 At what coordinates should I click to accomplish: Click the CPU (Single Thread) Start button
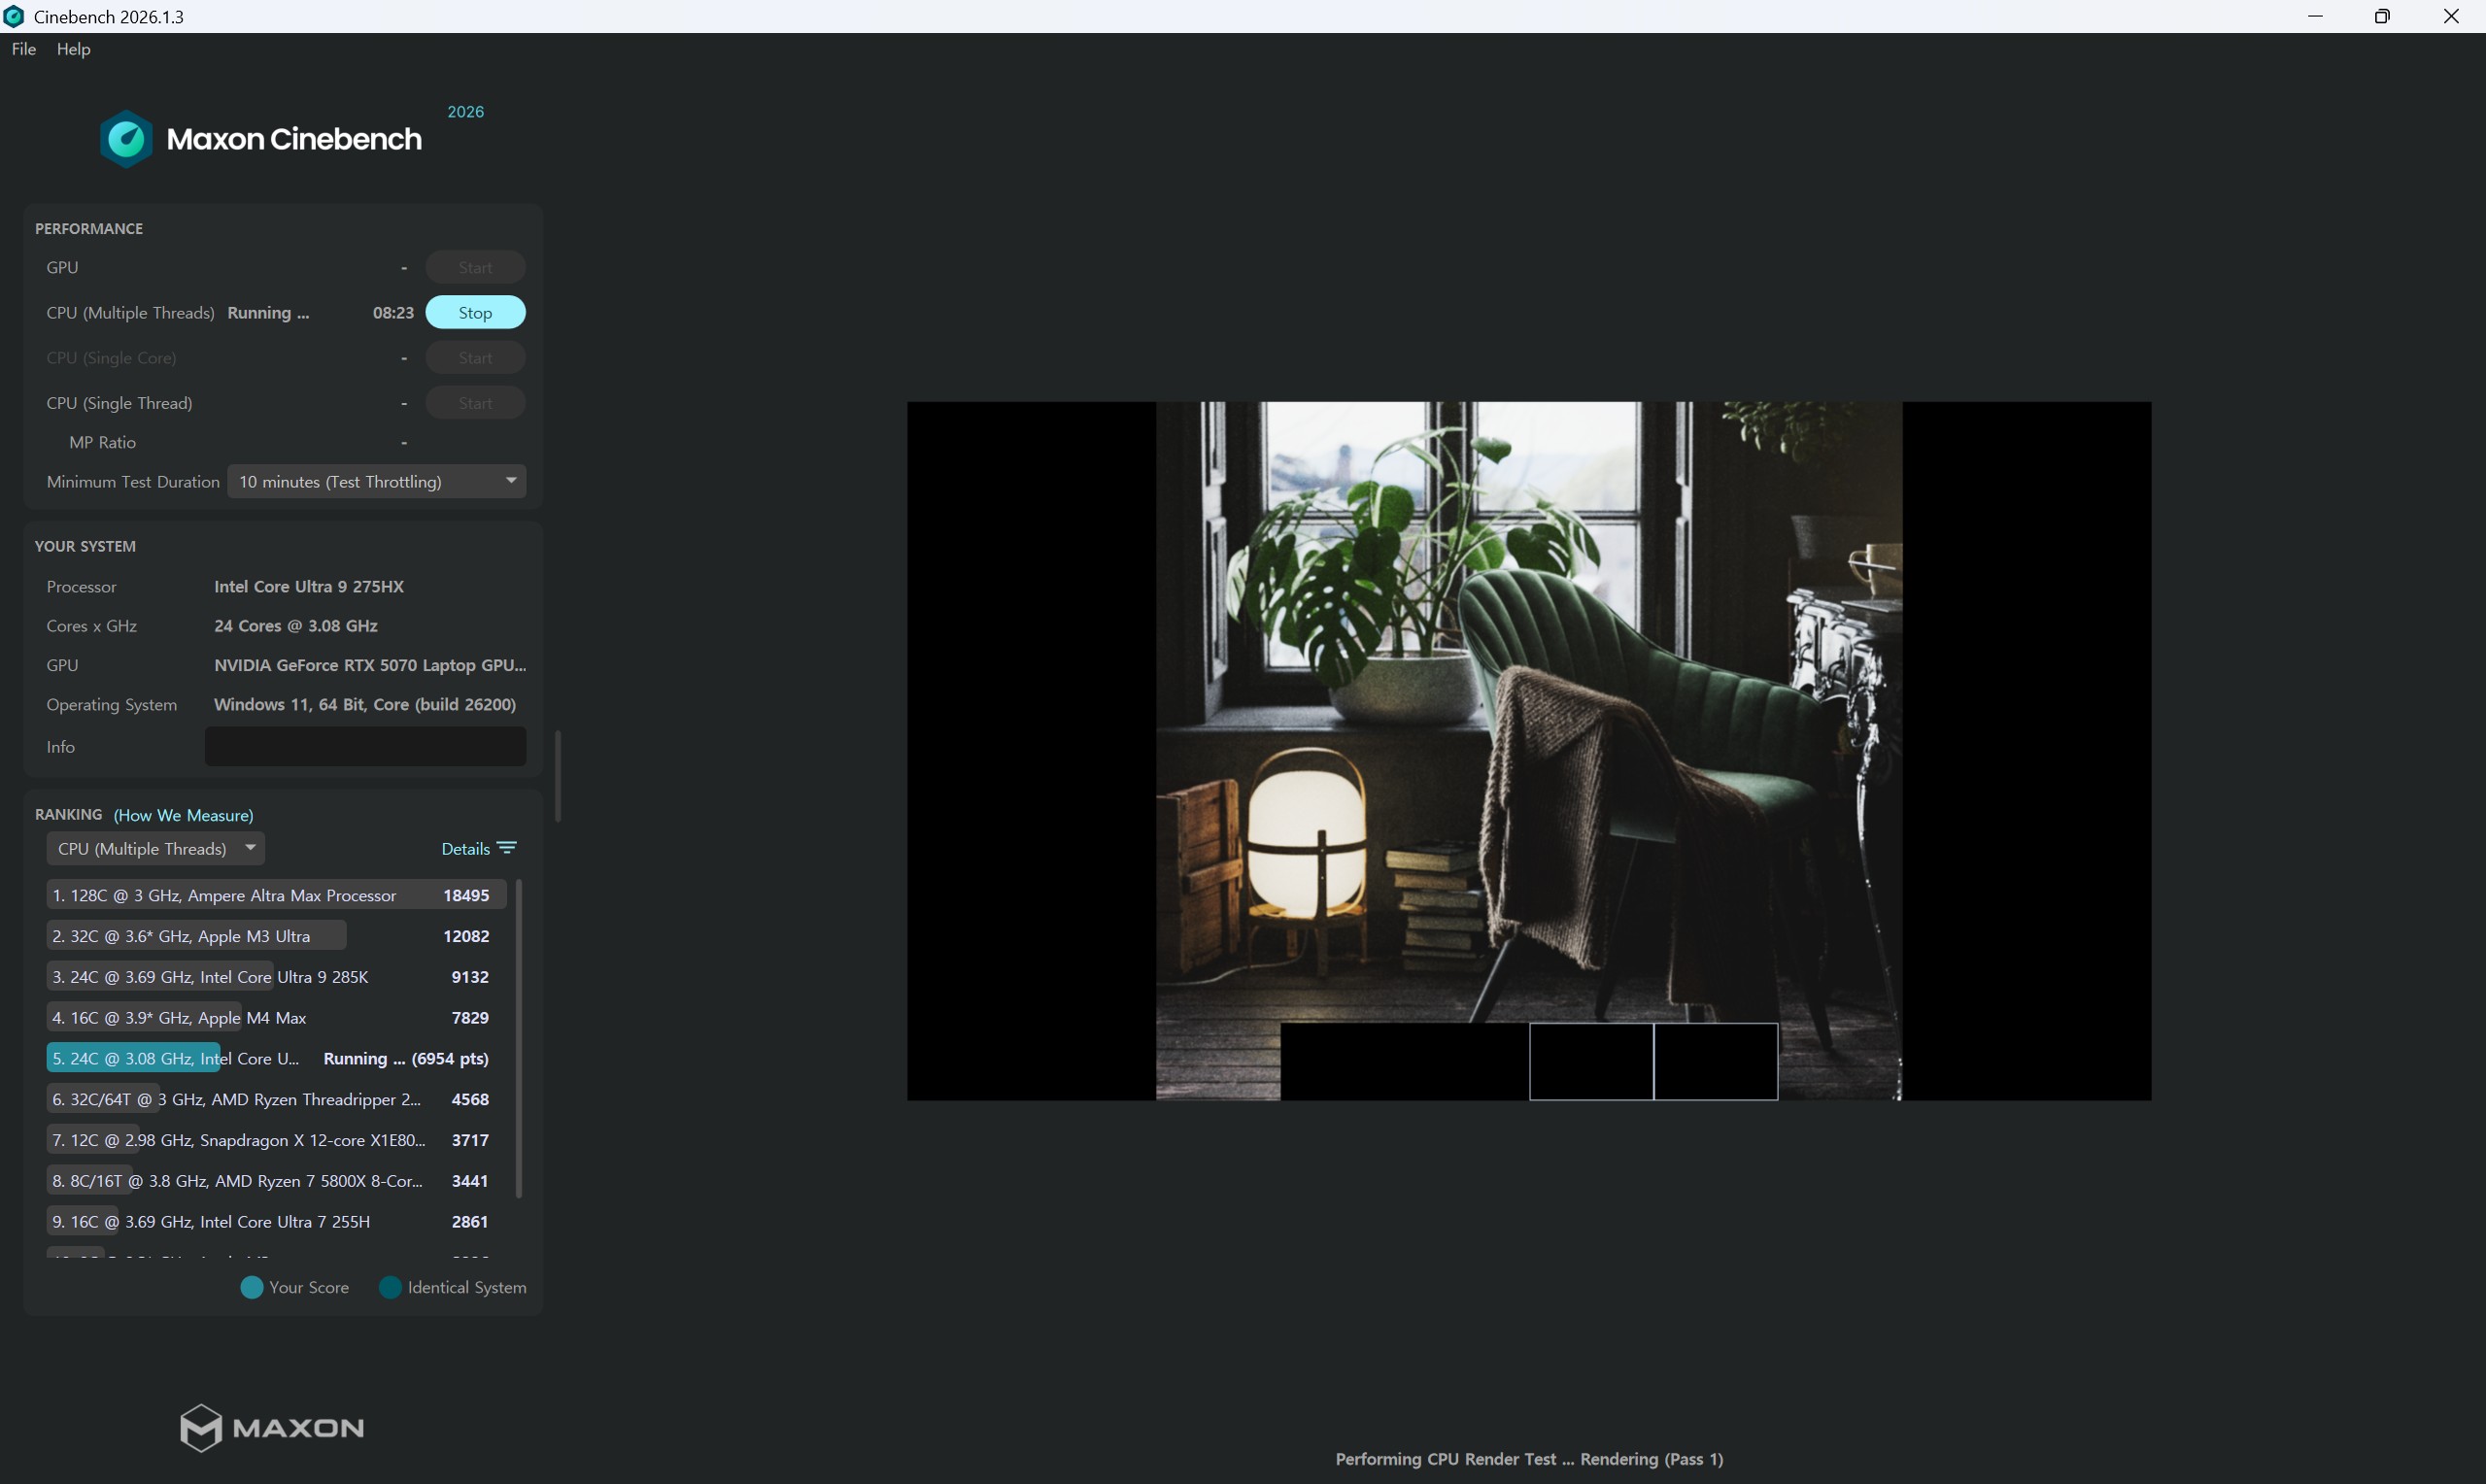(475, 403)
